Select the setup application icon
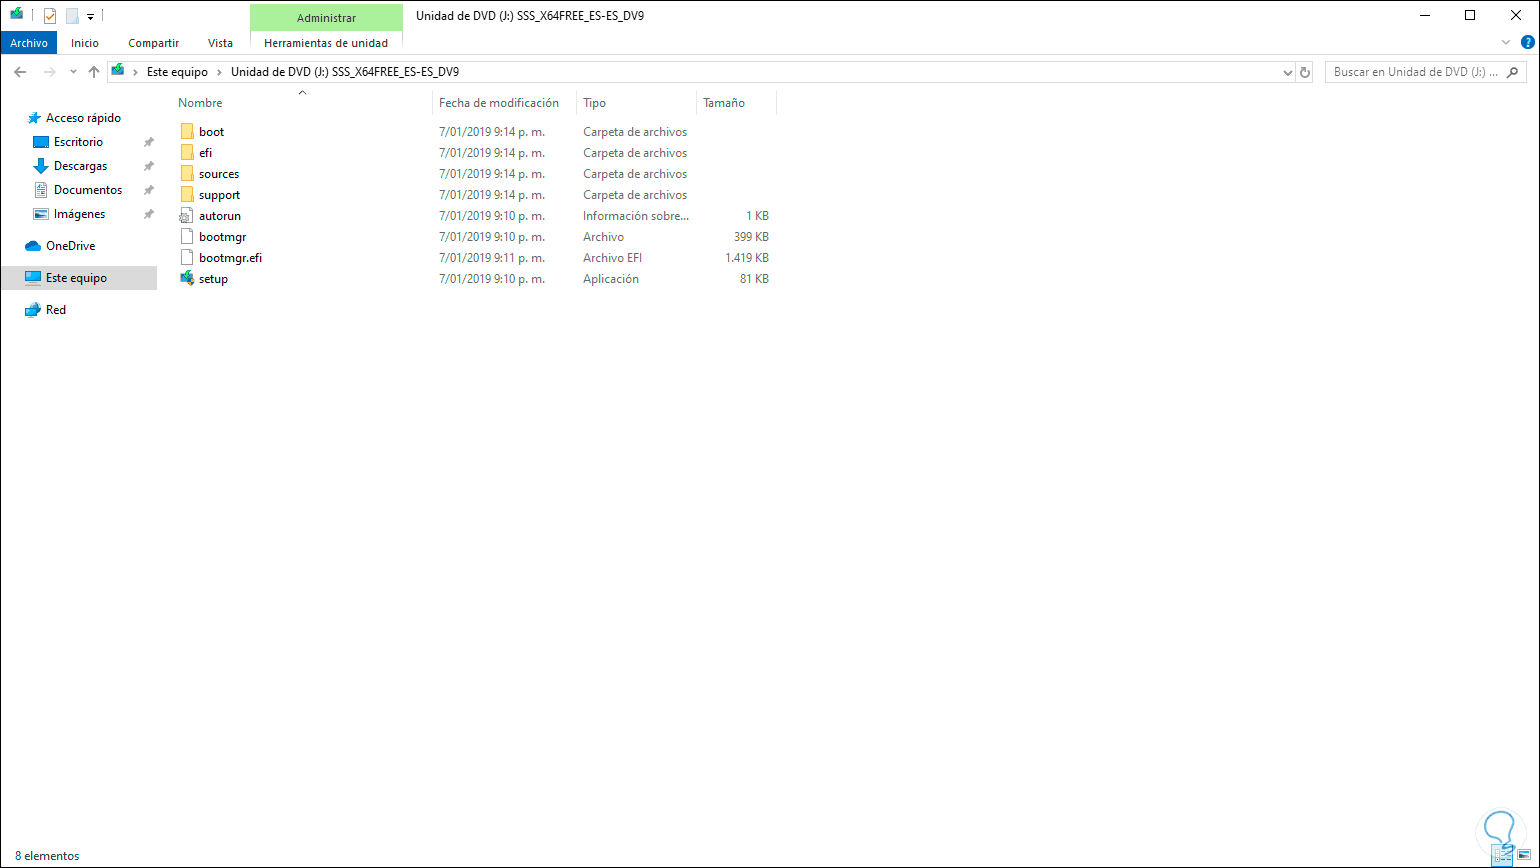The height and width of the screenshot is (868, 1540). (187, 279)
